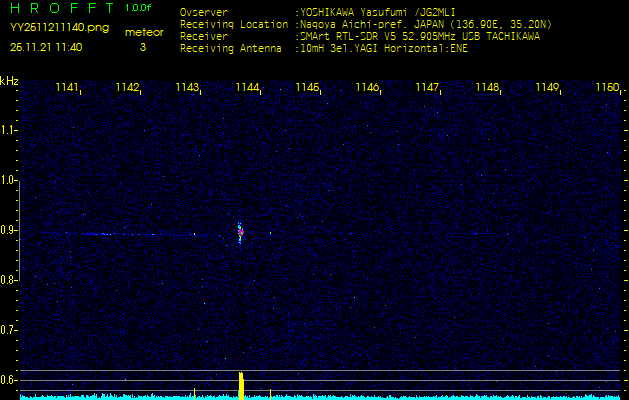
Task: Click the 0.9 kHz frequency axis label
Action: click(x=9, y=230)
